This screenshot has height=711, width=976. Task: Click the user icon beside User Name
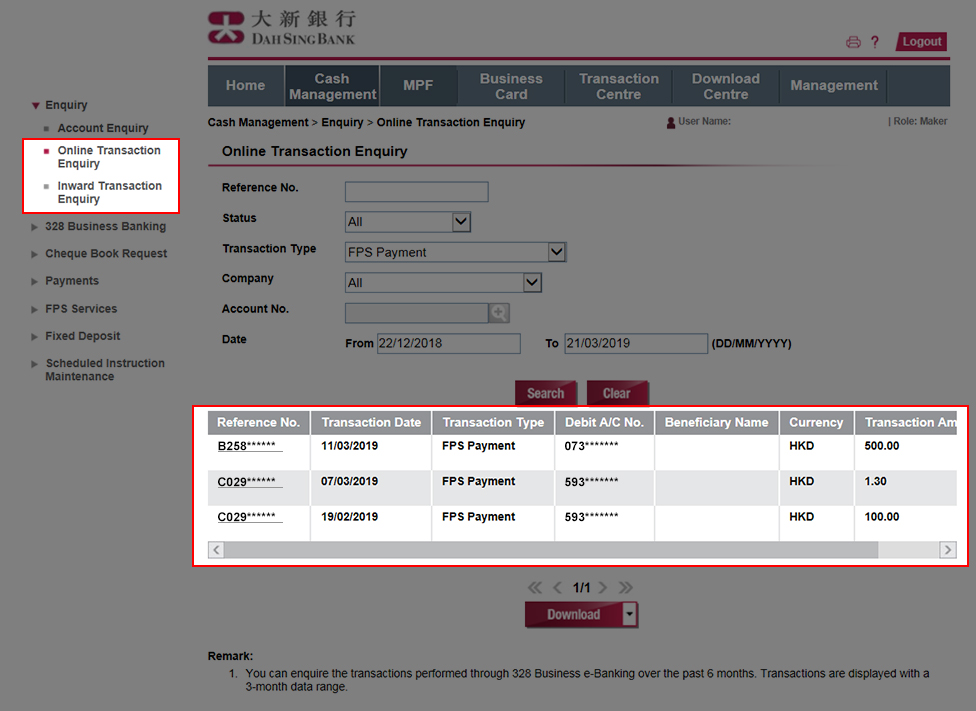click(671, 123)
